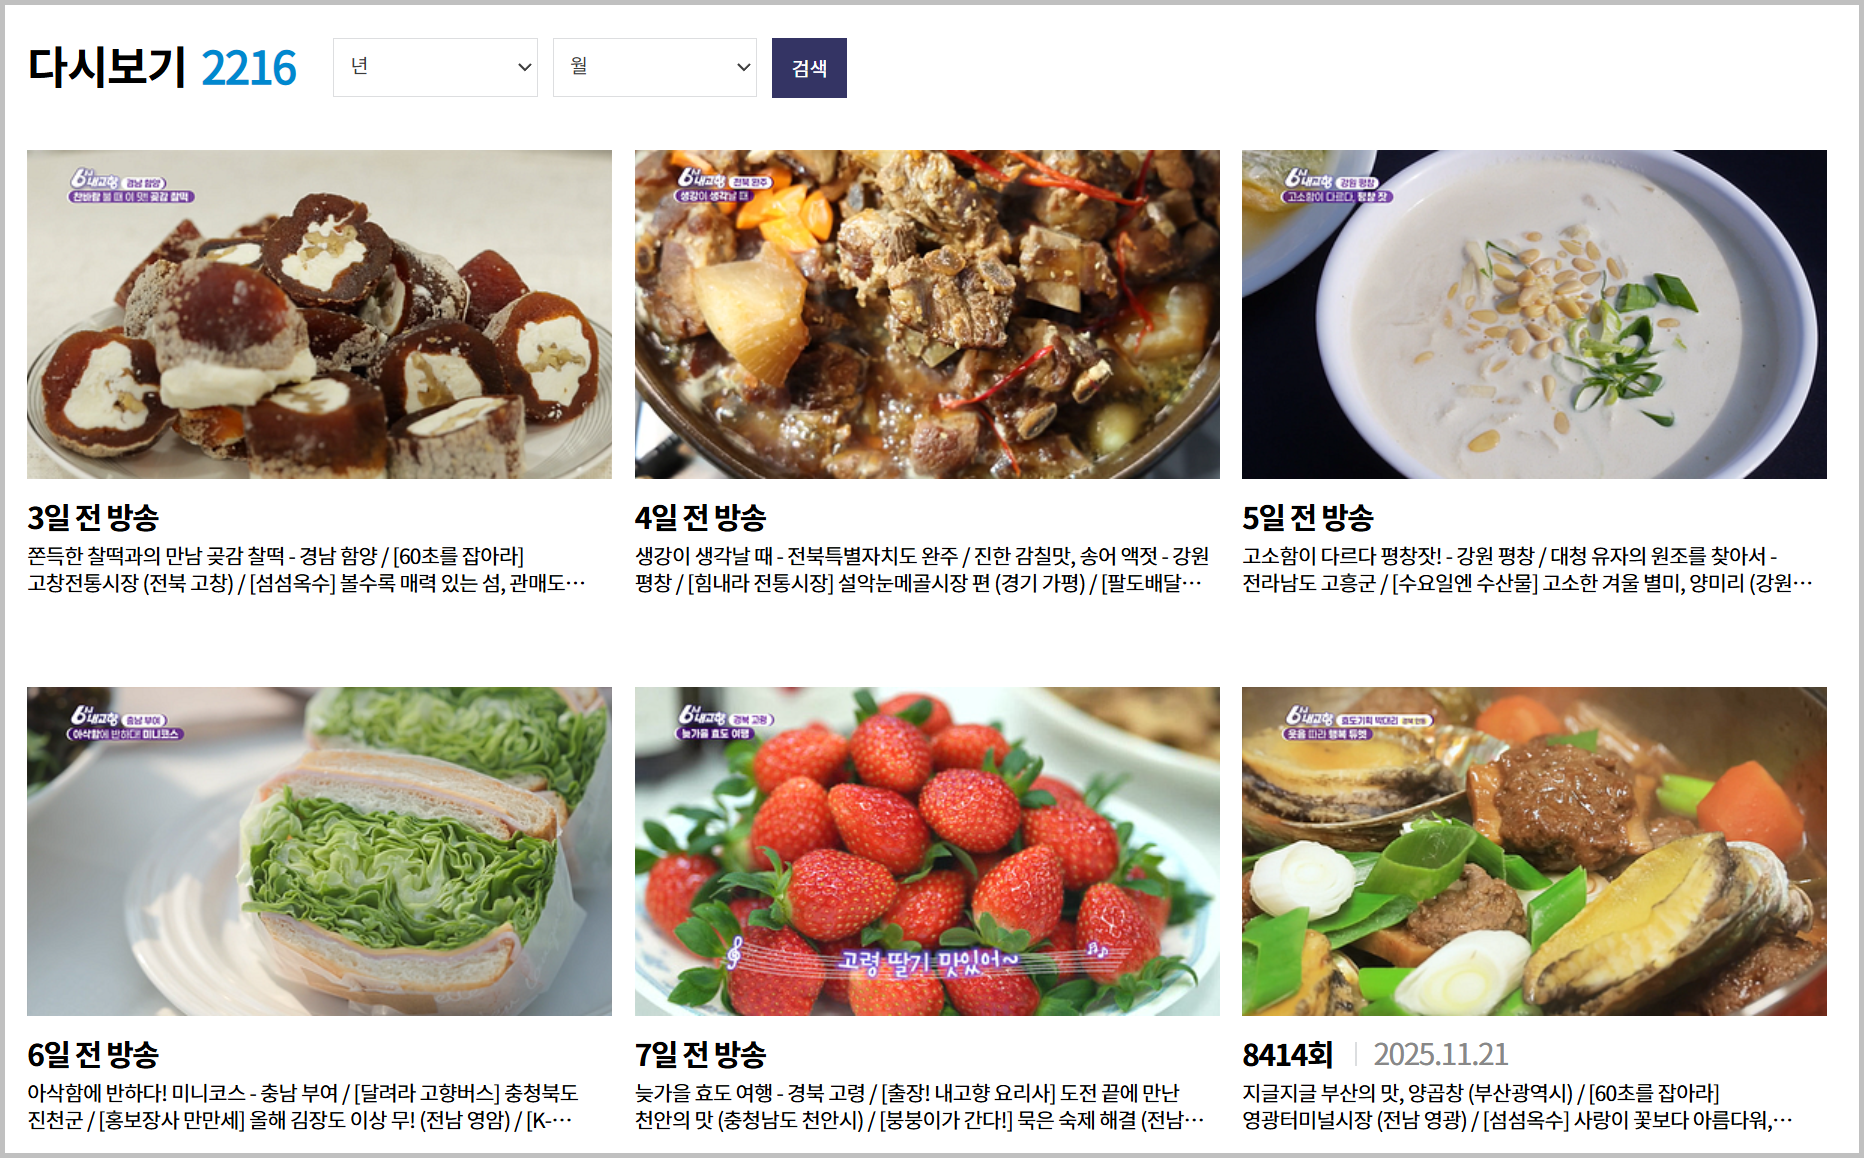Click the 고소함이 다르다 평창잣 description
Screen dimensions: 1864x1158
point(1527,569)
